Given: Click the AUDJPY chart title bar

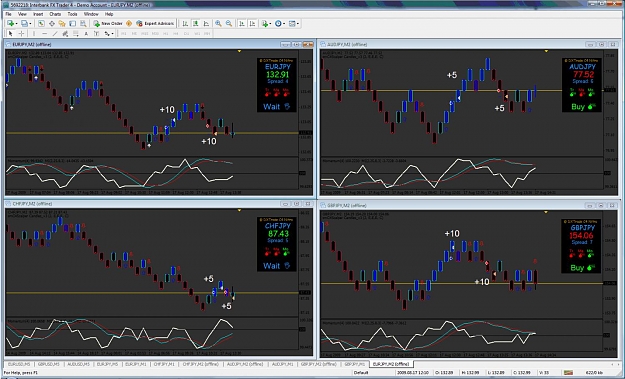Looking at the screenshot, I should 470,44.
